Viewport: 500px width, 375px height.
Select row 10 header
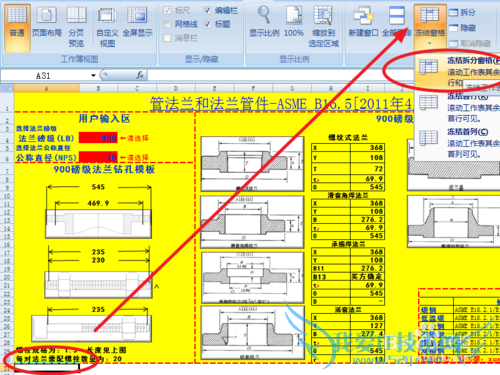[x=7, y=196]
